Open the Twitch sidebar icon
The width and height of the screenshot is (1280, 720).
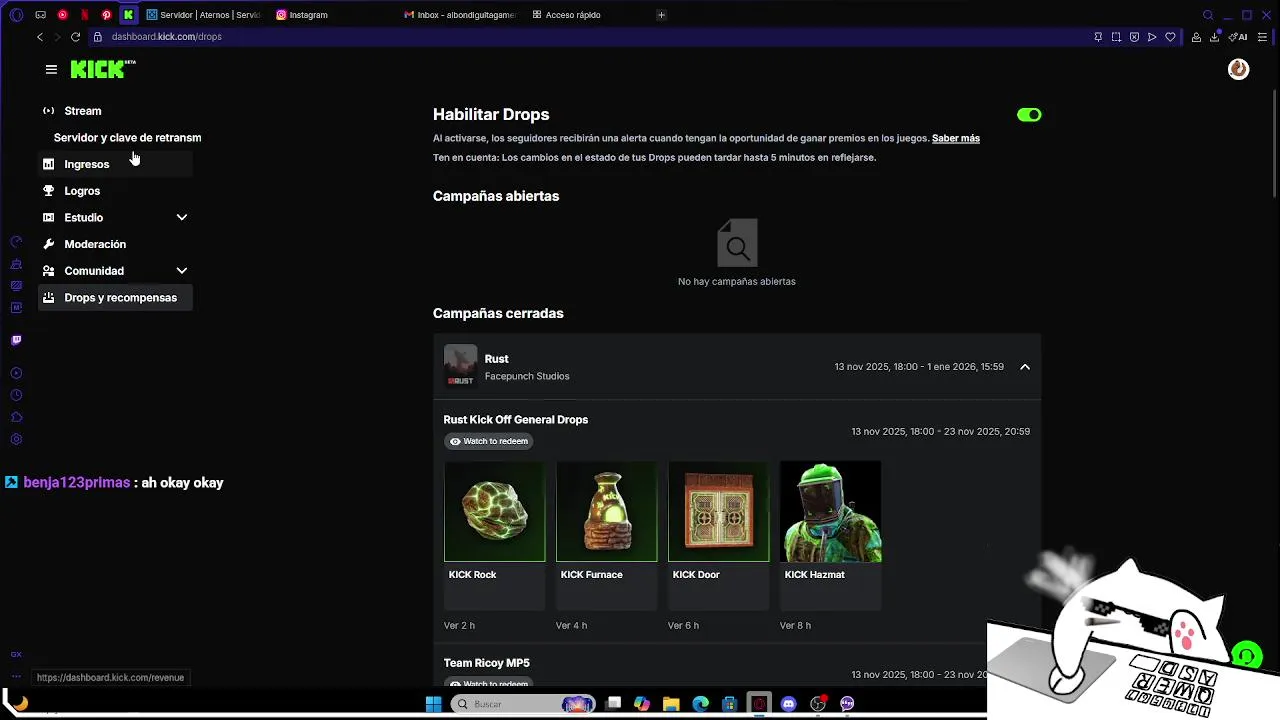(16, 340)
